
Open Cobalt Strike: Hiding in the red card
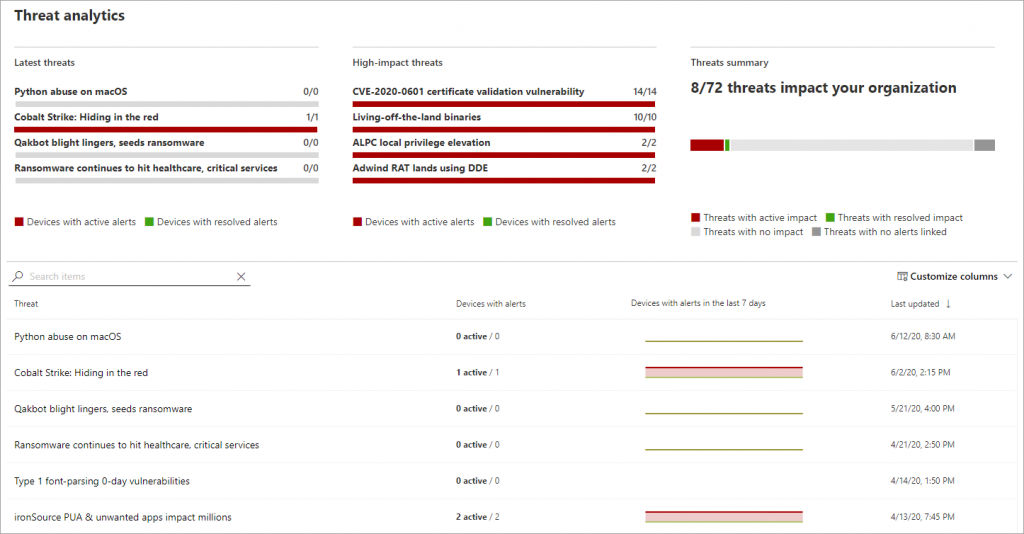86,117
